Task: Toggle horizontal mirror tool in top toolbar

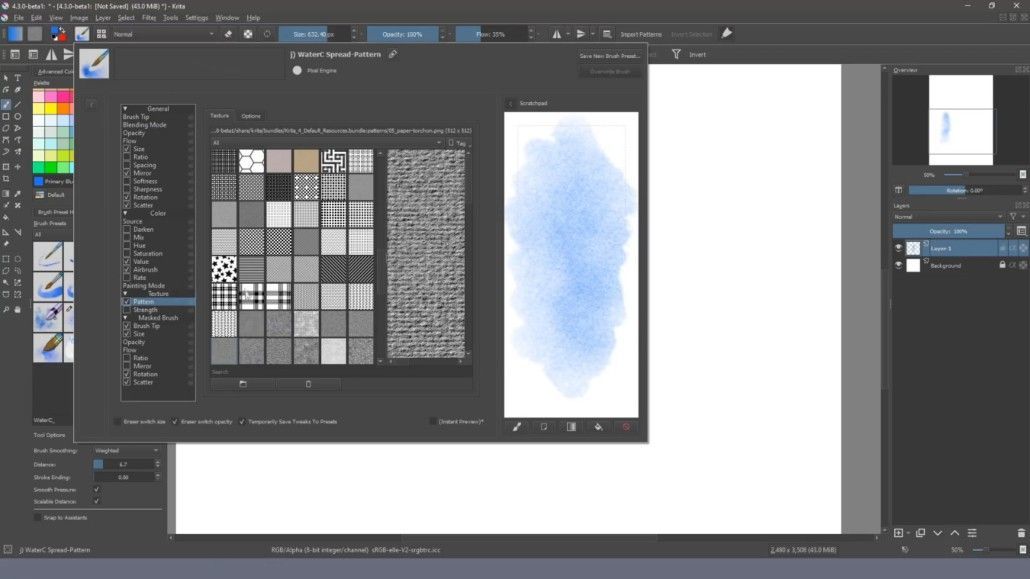Action: (556, 34)
